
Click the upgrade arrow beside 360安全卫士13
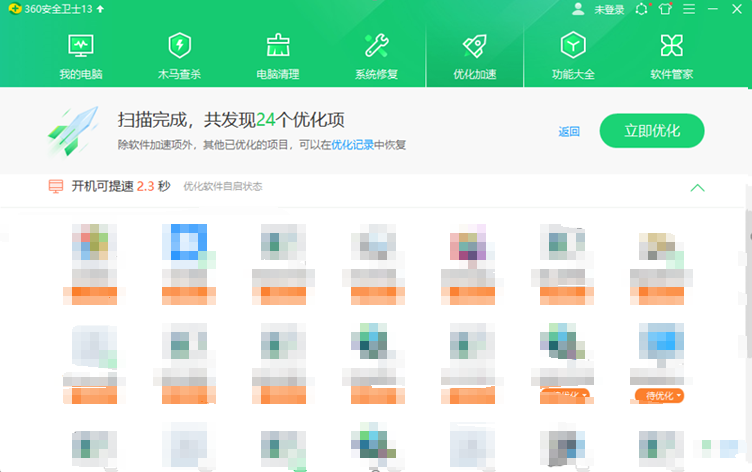(100, 9)
